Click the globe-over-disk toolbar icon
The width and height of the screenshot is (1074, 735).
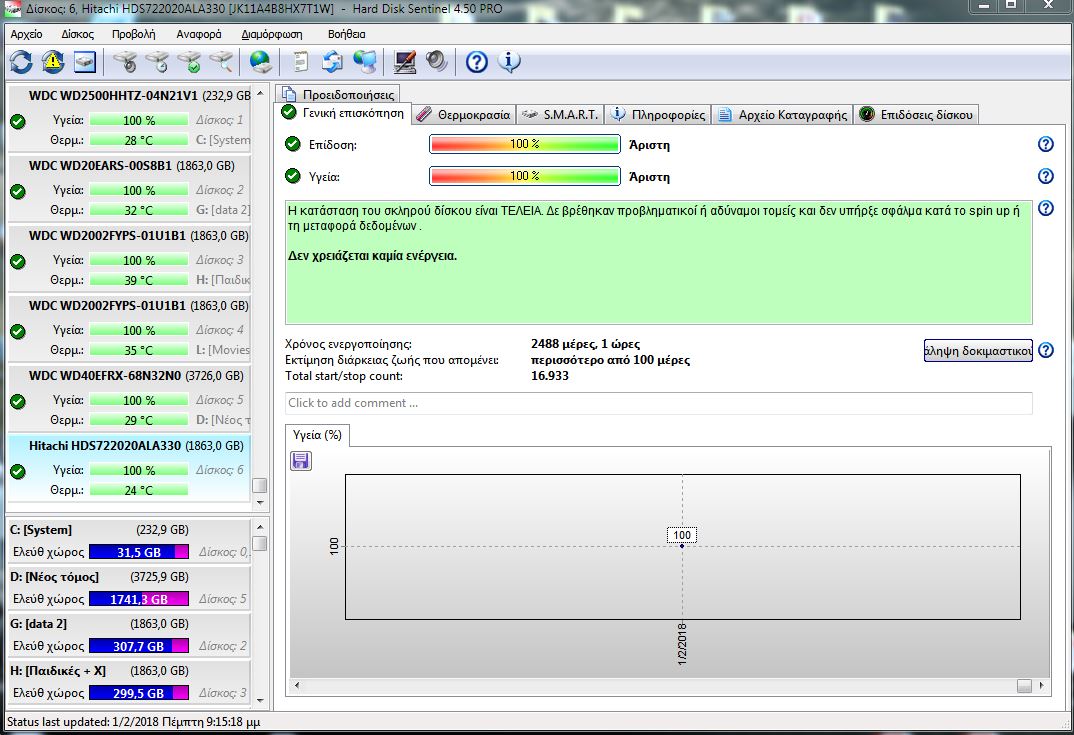click(260, 62)
